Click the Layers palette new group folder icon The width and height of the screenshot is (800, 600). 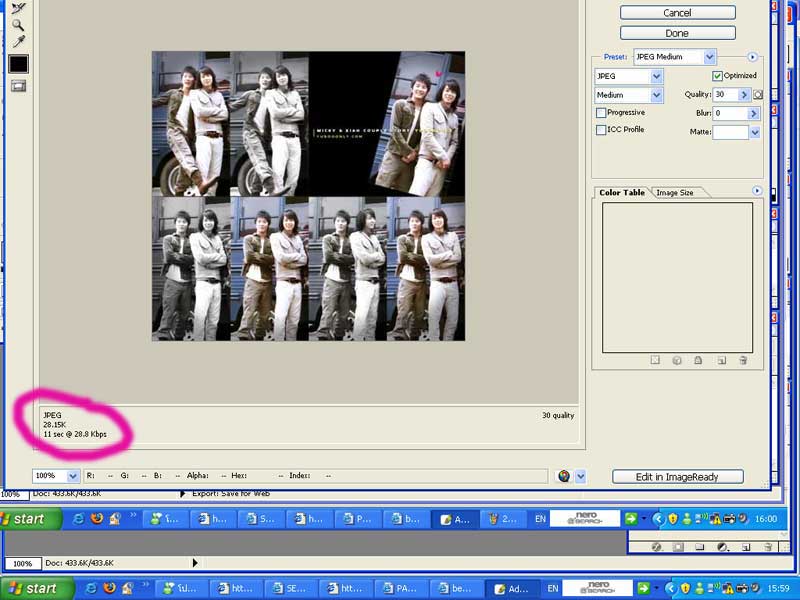699,547
